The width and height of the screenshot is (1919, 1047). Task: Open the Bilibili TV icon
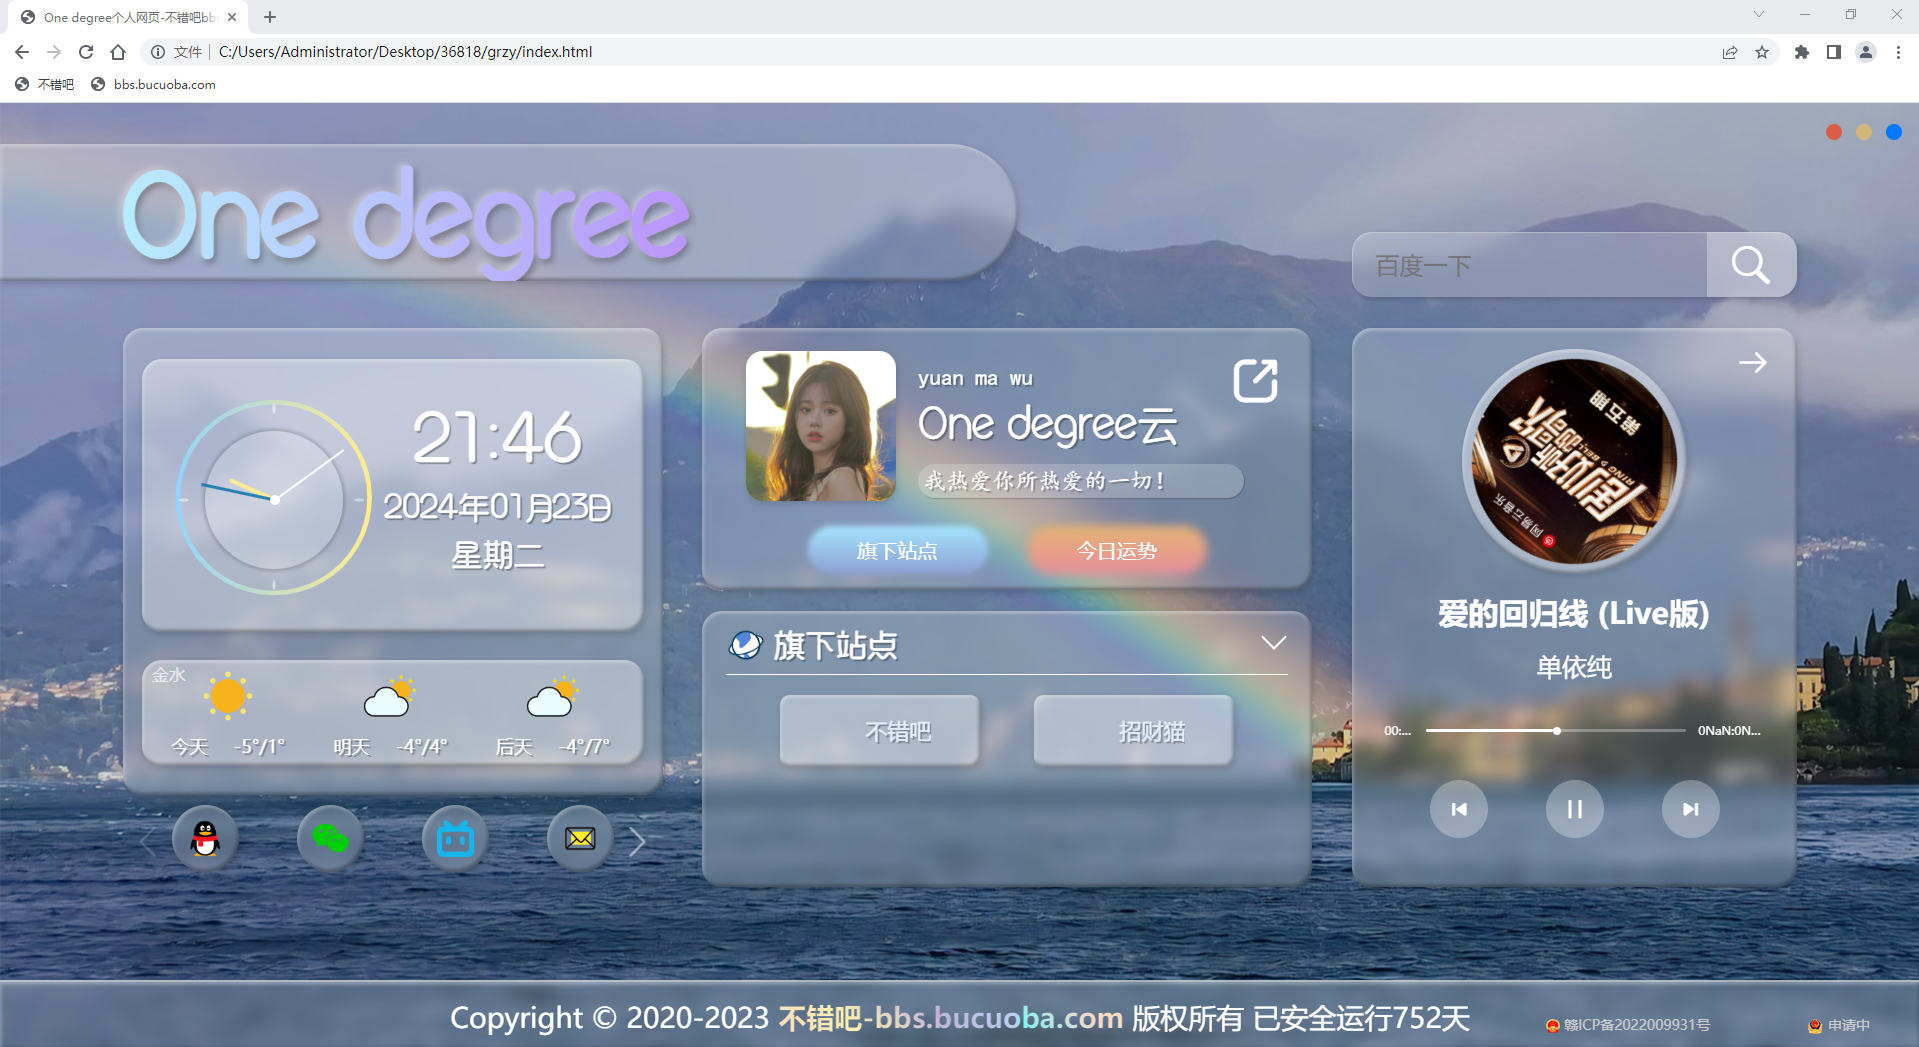point(455,838)
